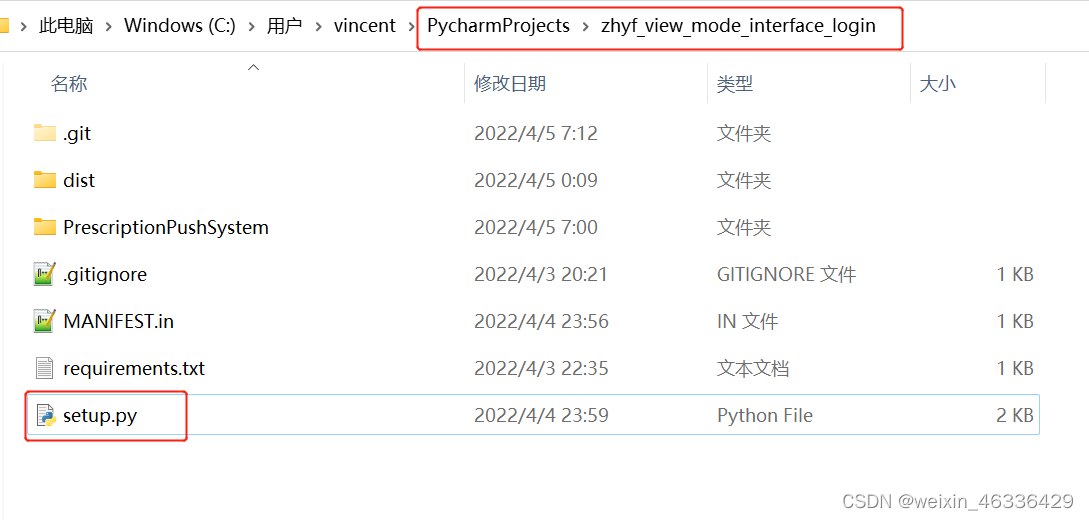This screenshot has height=520, width=1089.
Task: Expand chevron after Windows (C:) breadcrumb
Action: coord(251,26)
